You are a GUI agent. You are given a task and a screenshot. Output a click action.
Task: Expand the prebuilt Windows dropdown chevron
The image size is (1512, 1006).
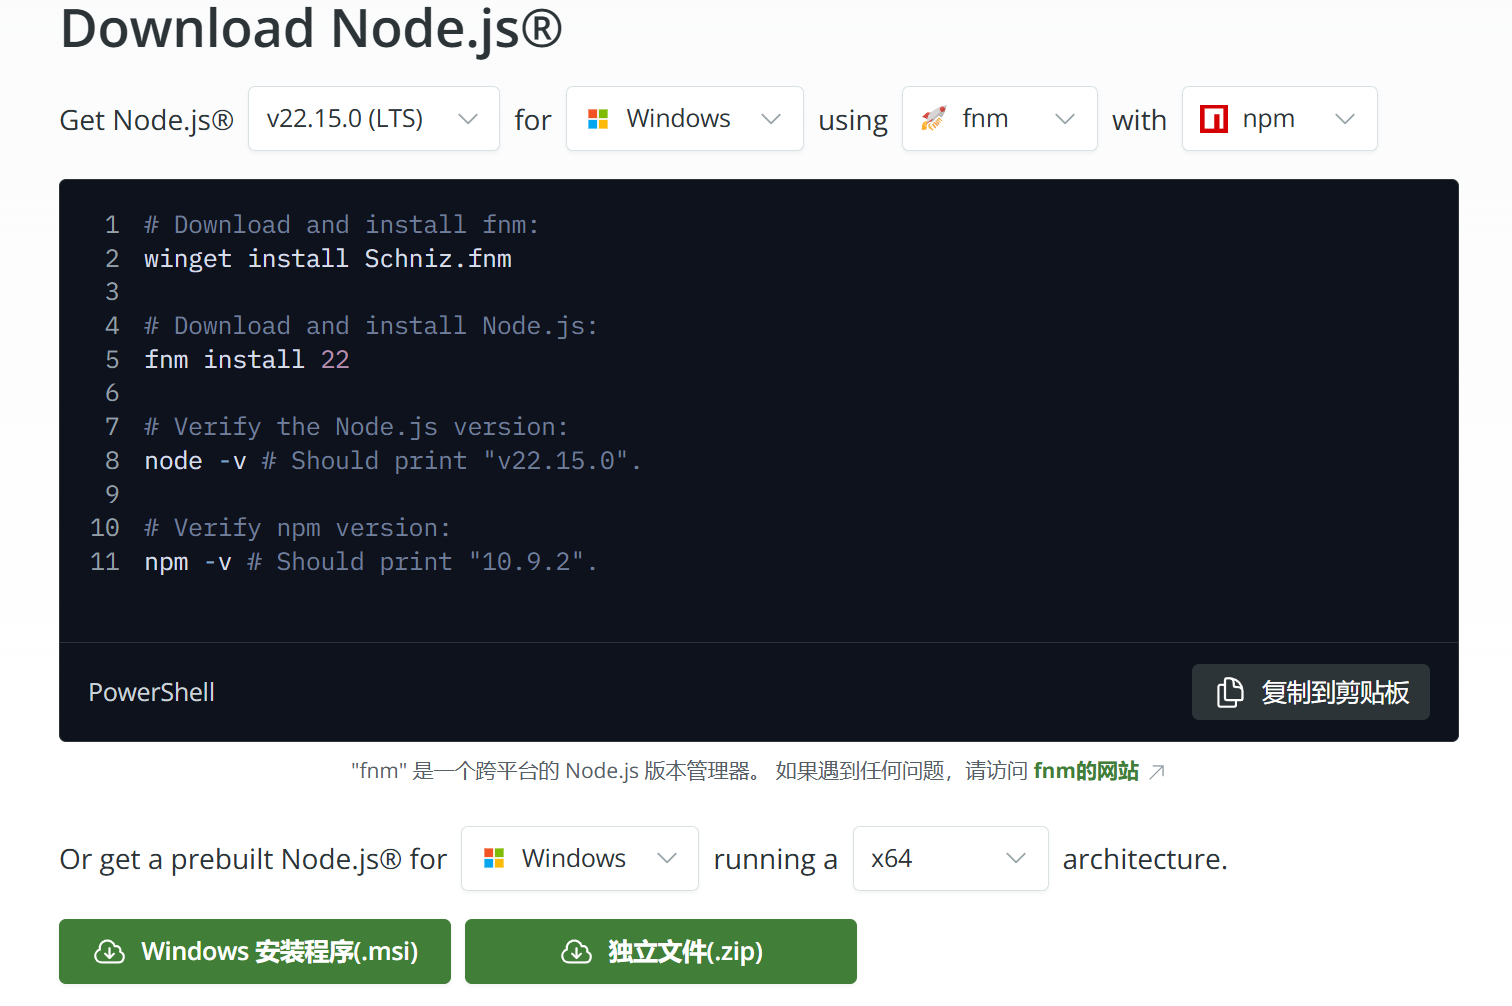(667, 858)
